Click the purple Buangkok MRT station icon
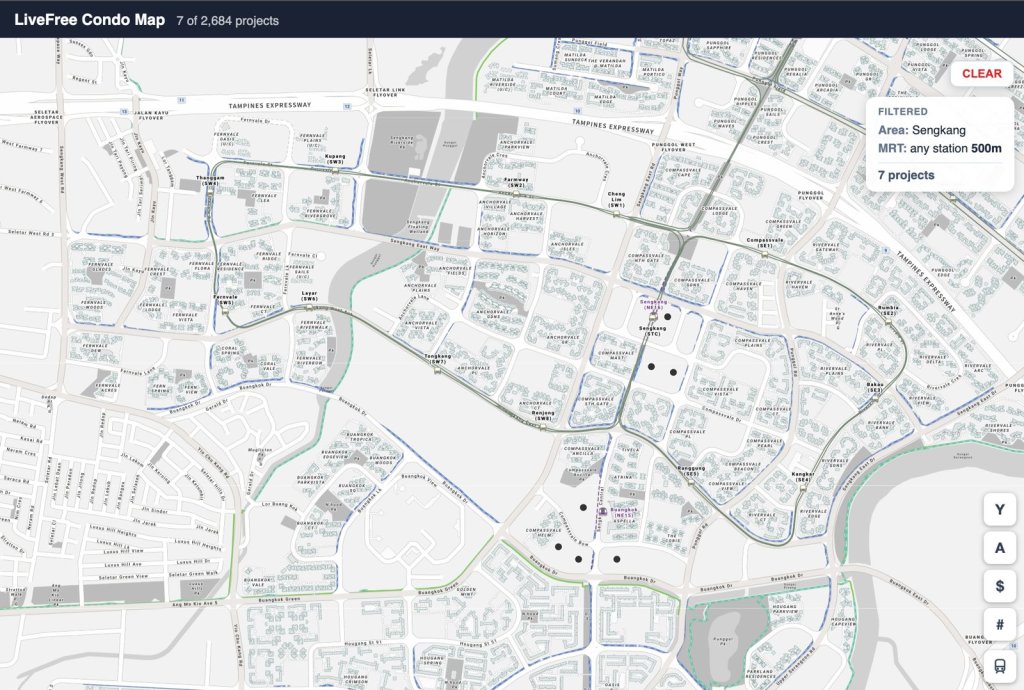 (603, 511)
